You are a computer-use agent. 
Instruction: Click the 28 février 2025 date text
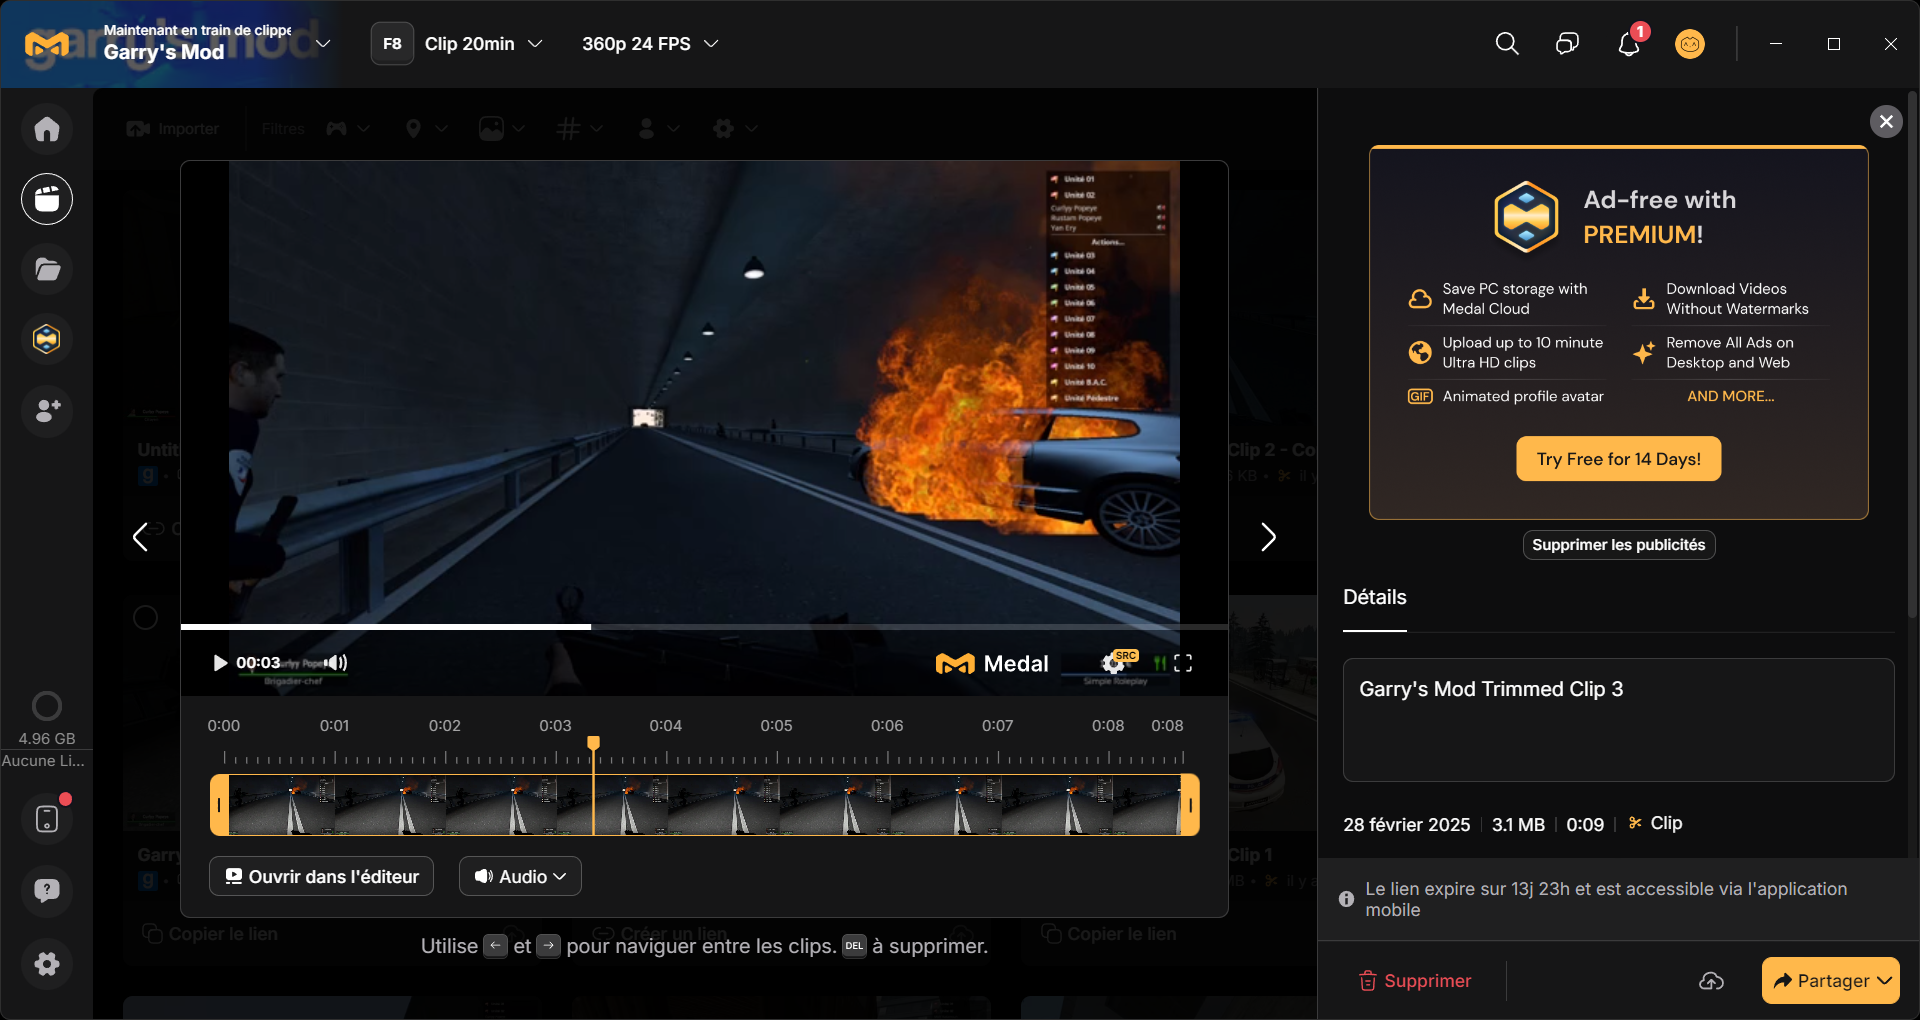pyautogui.click(x=1406, y=824)
